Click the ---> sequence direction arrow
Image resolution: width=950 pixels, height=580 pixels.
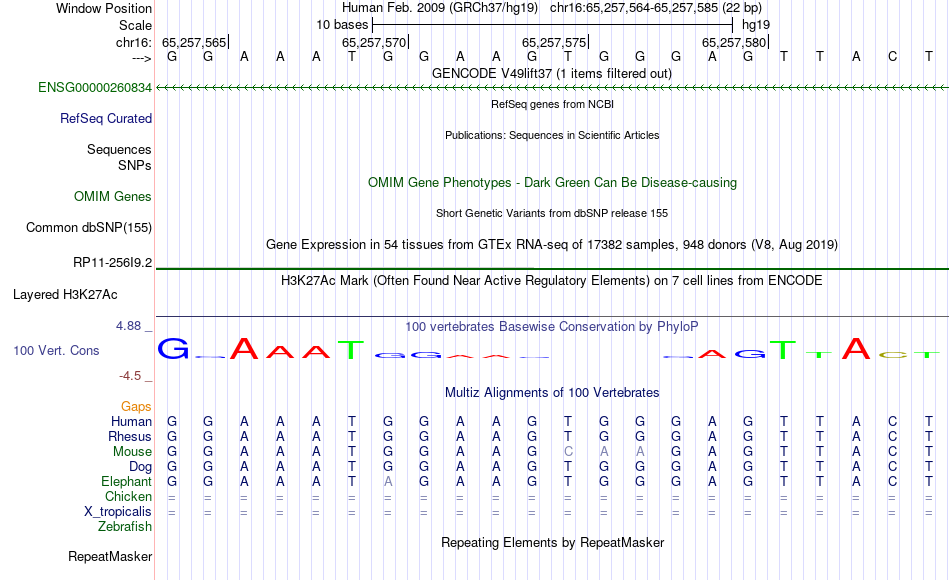coord(142,58)
